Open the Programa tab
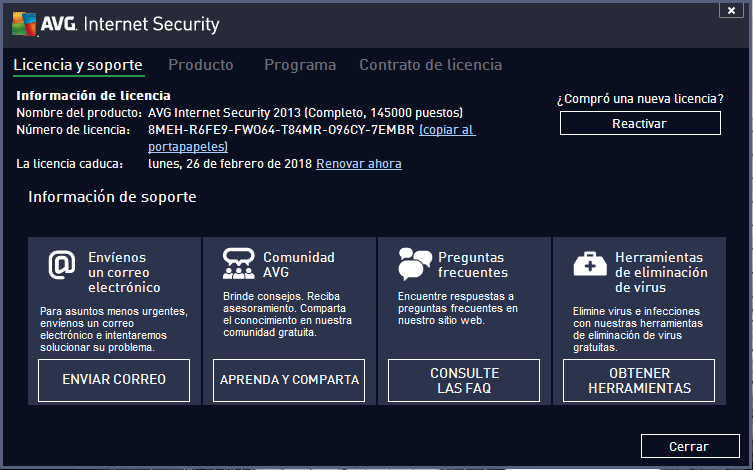Image resolution: width=753 pixels, height=470 pixels. point(300,65)
